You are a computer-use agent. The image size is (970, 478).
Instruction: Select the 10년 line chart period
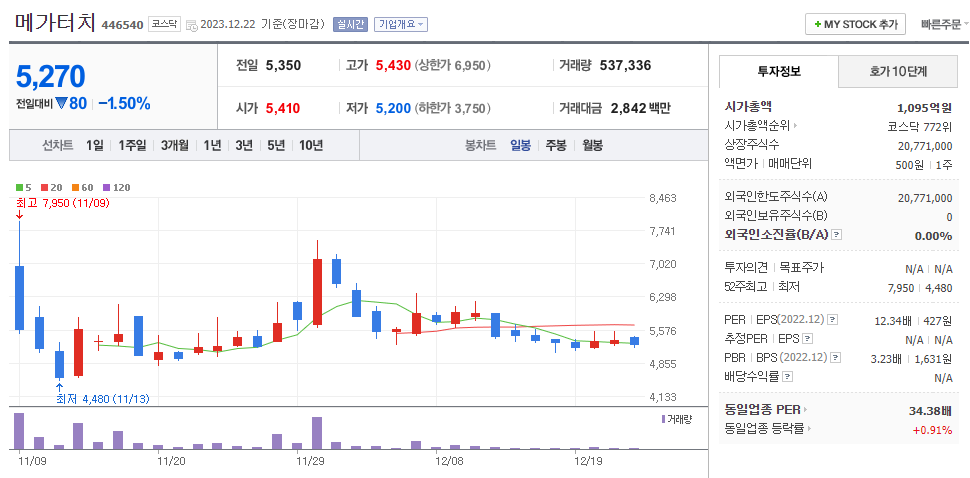[311, 145]
